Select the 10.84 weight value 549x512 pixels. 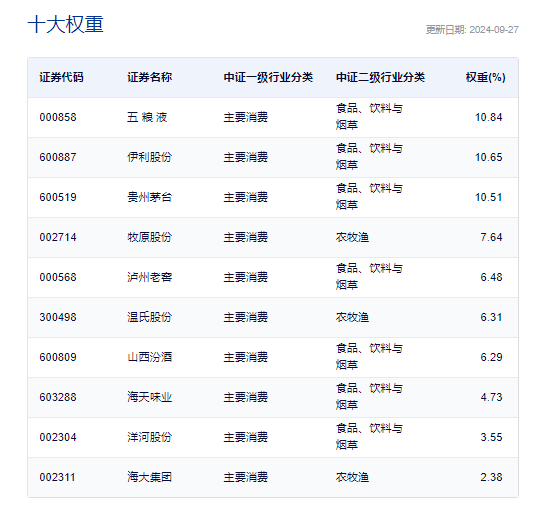[x=488, y=117]
